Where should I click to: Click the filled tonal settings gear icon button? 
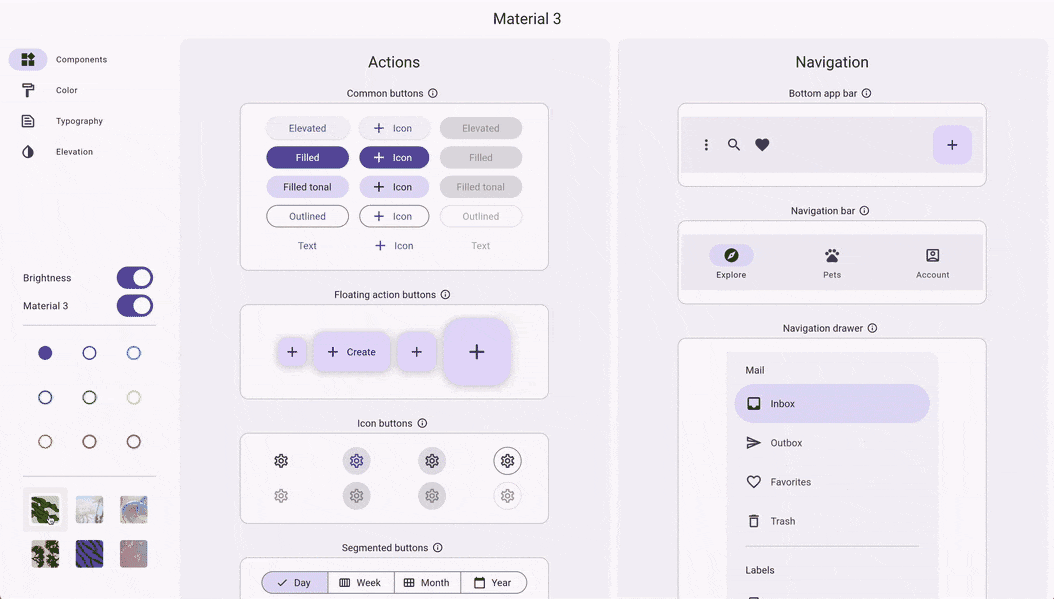432,461
